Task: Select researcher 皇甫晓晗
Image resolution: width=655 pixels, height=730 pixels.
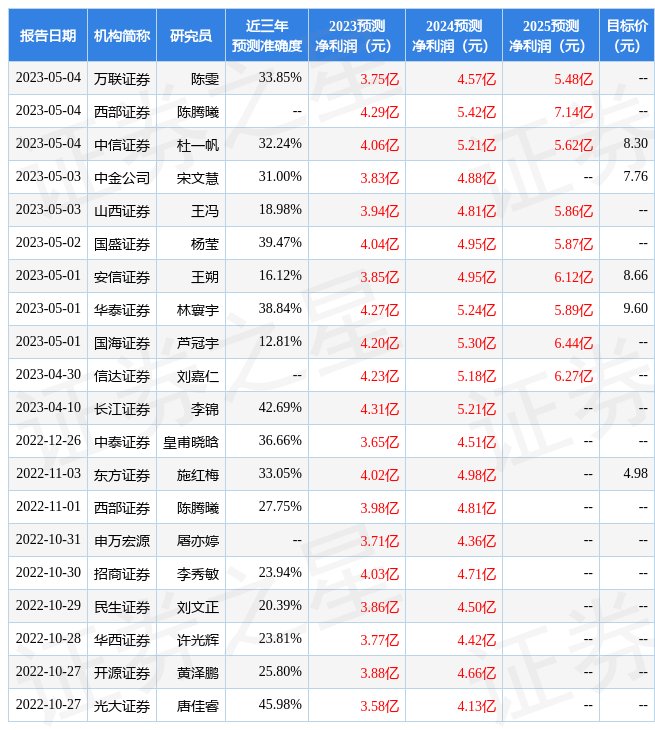Action: 191,442
